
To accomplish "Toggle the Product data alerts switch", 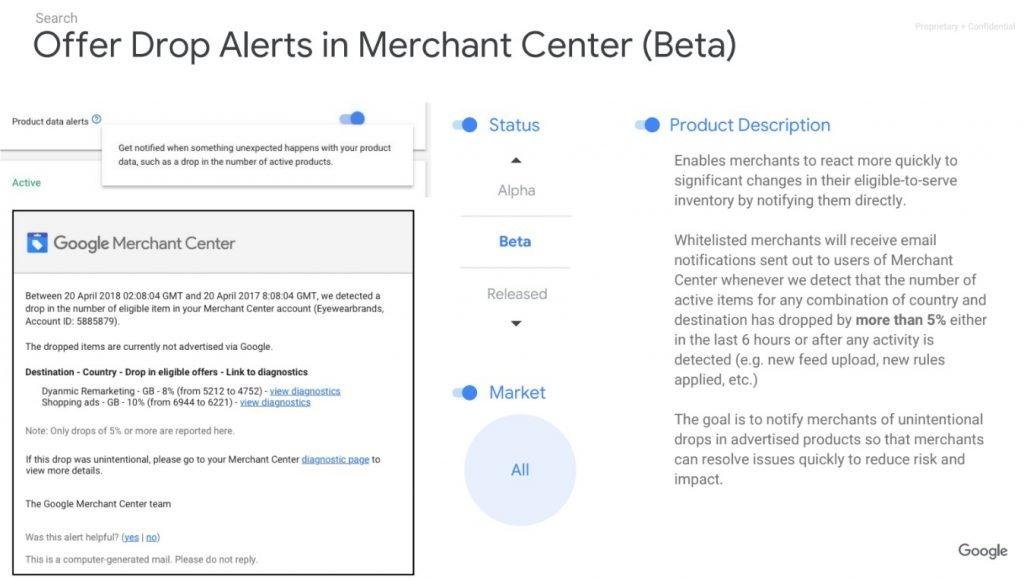I will [x=352, y=118].
